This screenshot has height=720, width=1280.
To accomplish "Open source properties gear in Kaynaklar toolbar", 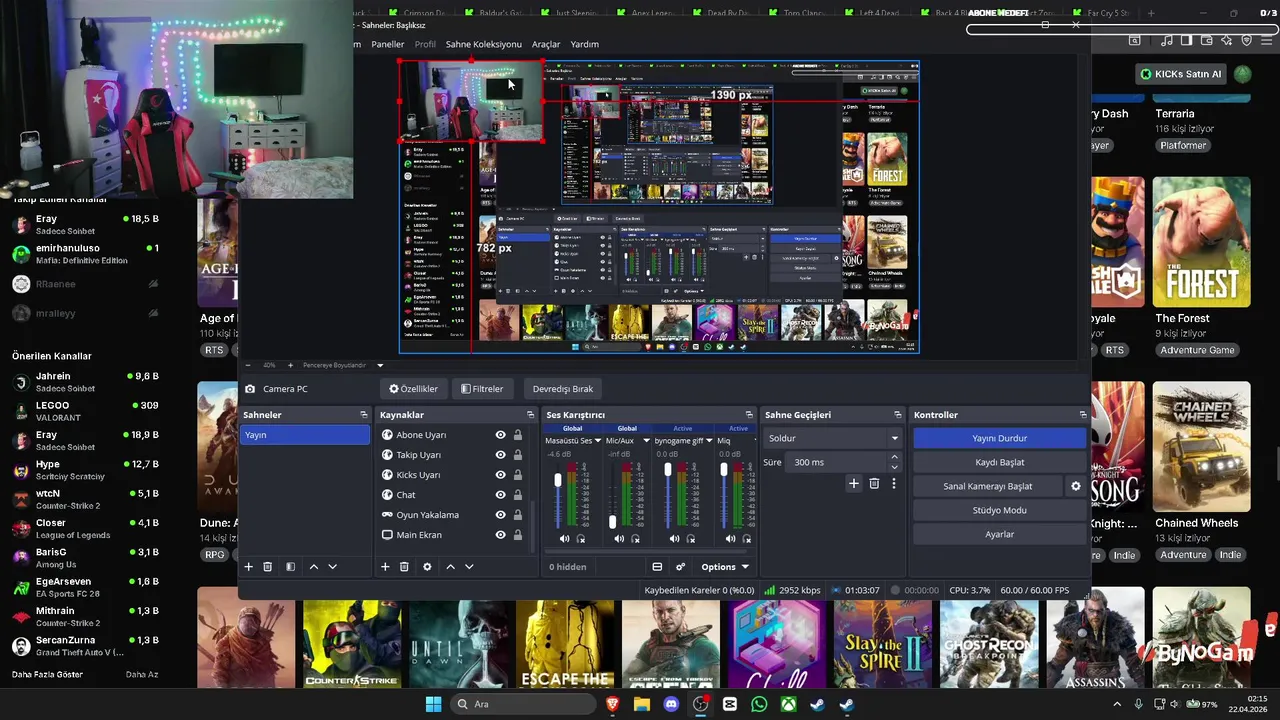I will 427,567.
